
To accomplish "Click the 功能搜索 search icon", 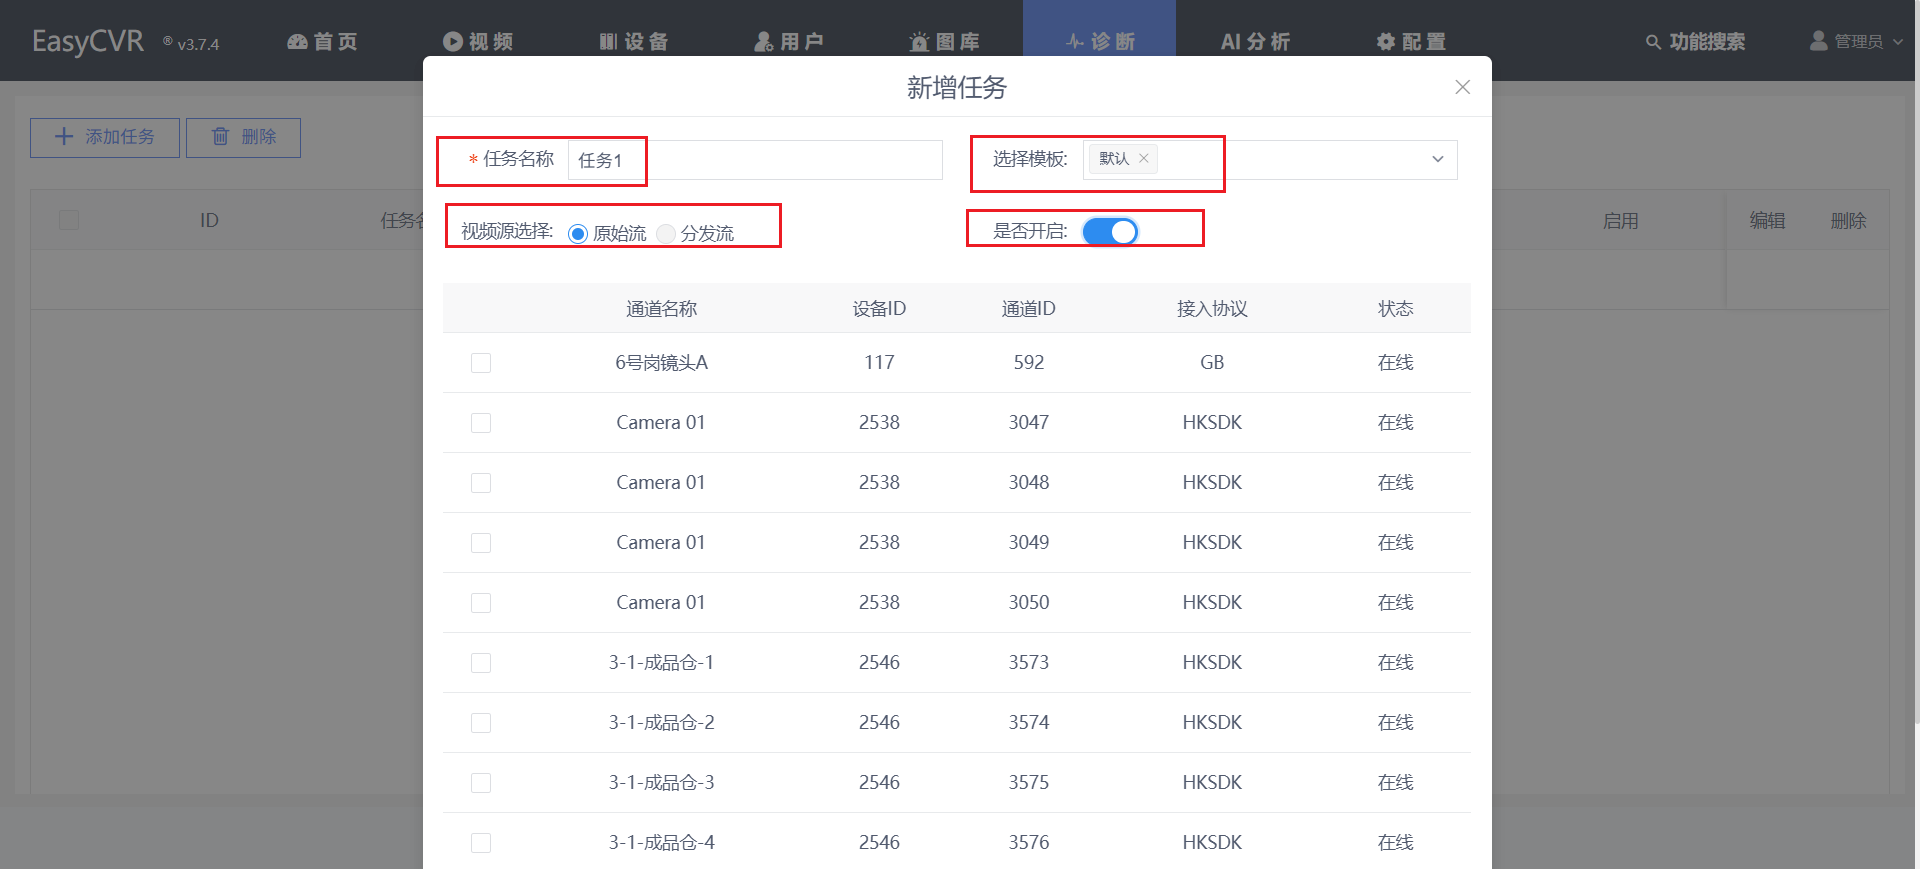I will [x=1653, y=42].
